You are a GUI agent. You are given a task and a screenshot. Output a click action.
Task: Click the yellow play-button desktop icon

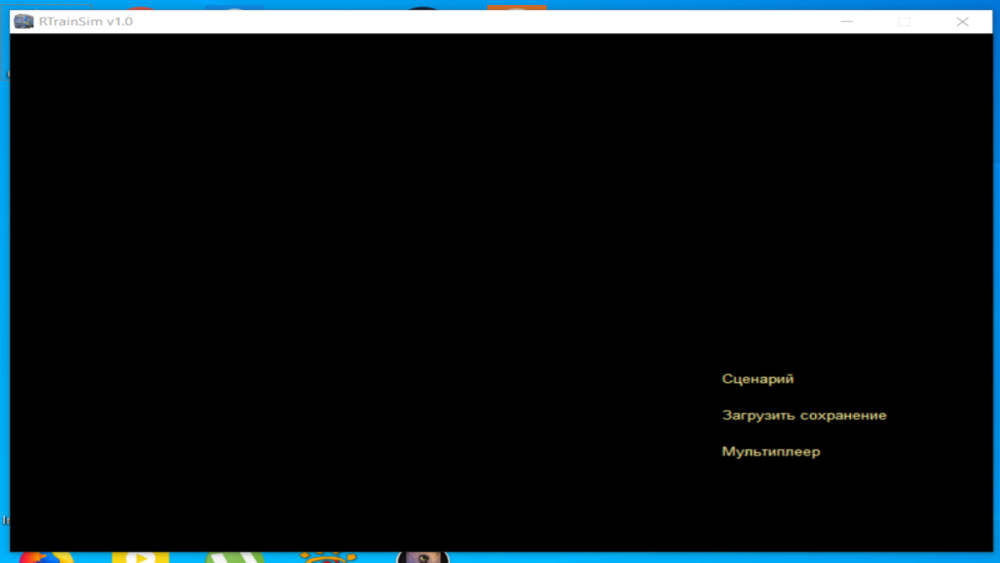point(140,557)
